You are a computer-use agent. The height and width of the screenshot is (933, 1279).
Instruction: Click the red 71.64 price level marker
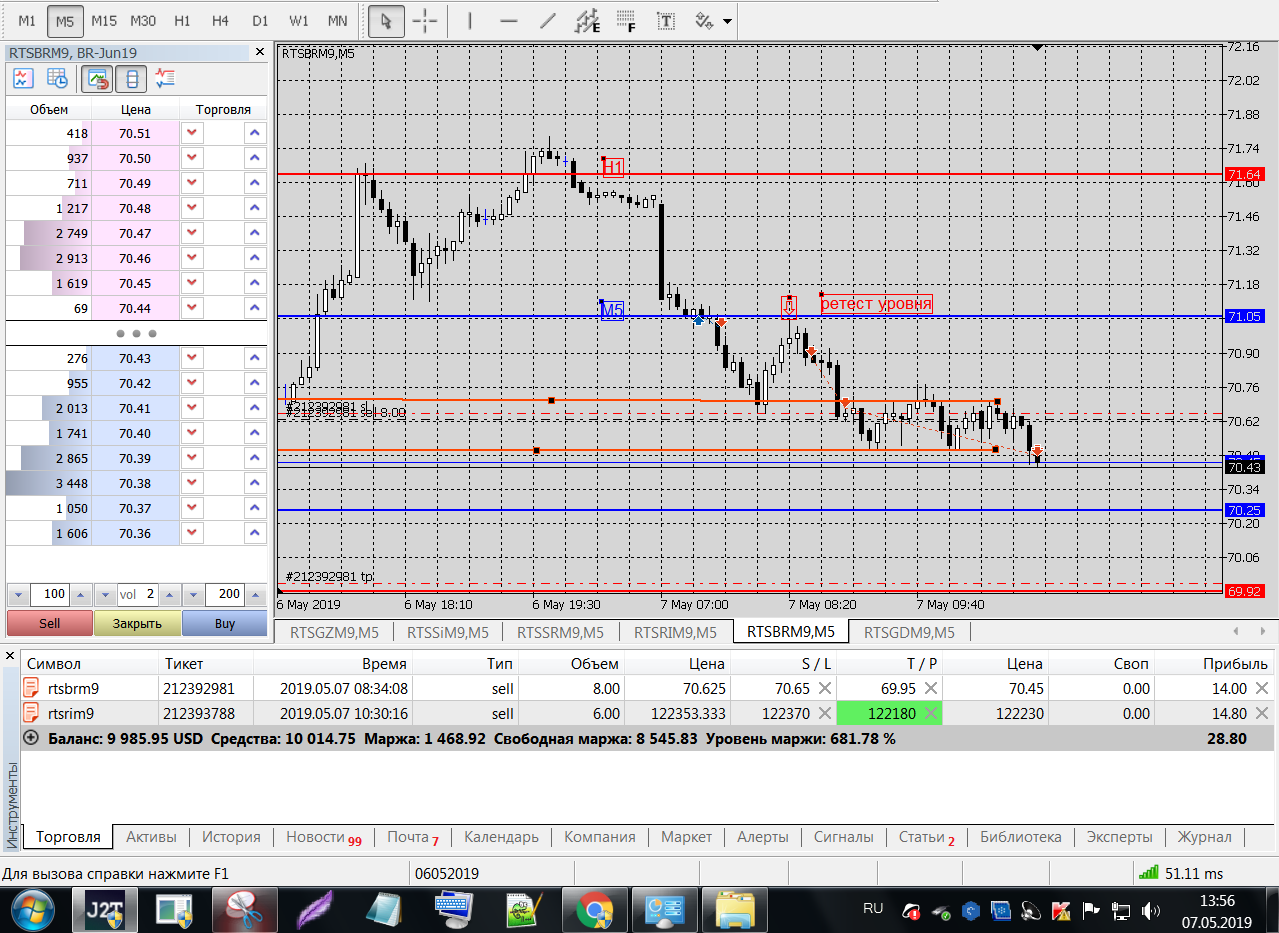(x=1244, y=175)
